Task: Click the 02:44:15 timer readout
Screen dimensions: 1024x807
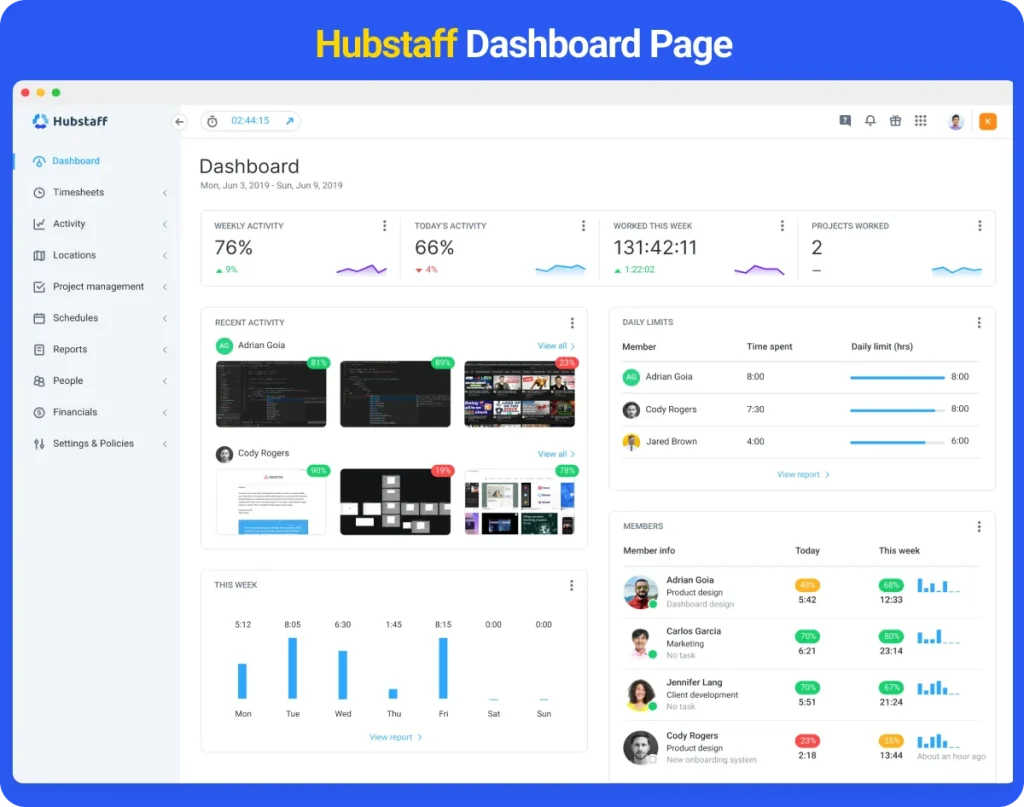Action: click(250, 121)
